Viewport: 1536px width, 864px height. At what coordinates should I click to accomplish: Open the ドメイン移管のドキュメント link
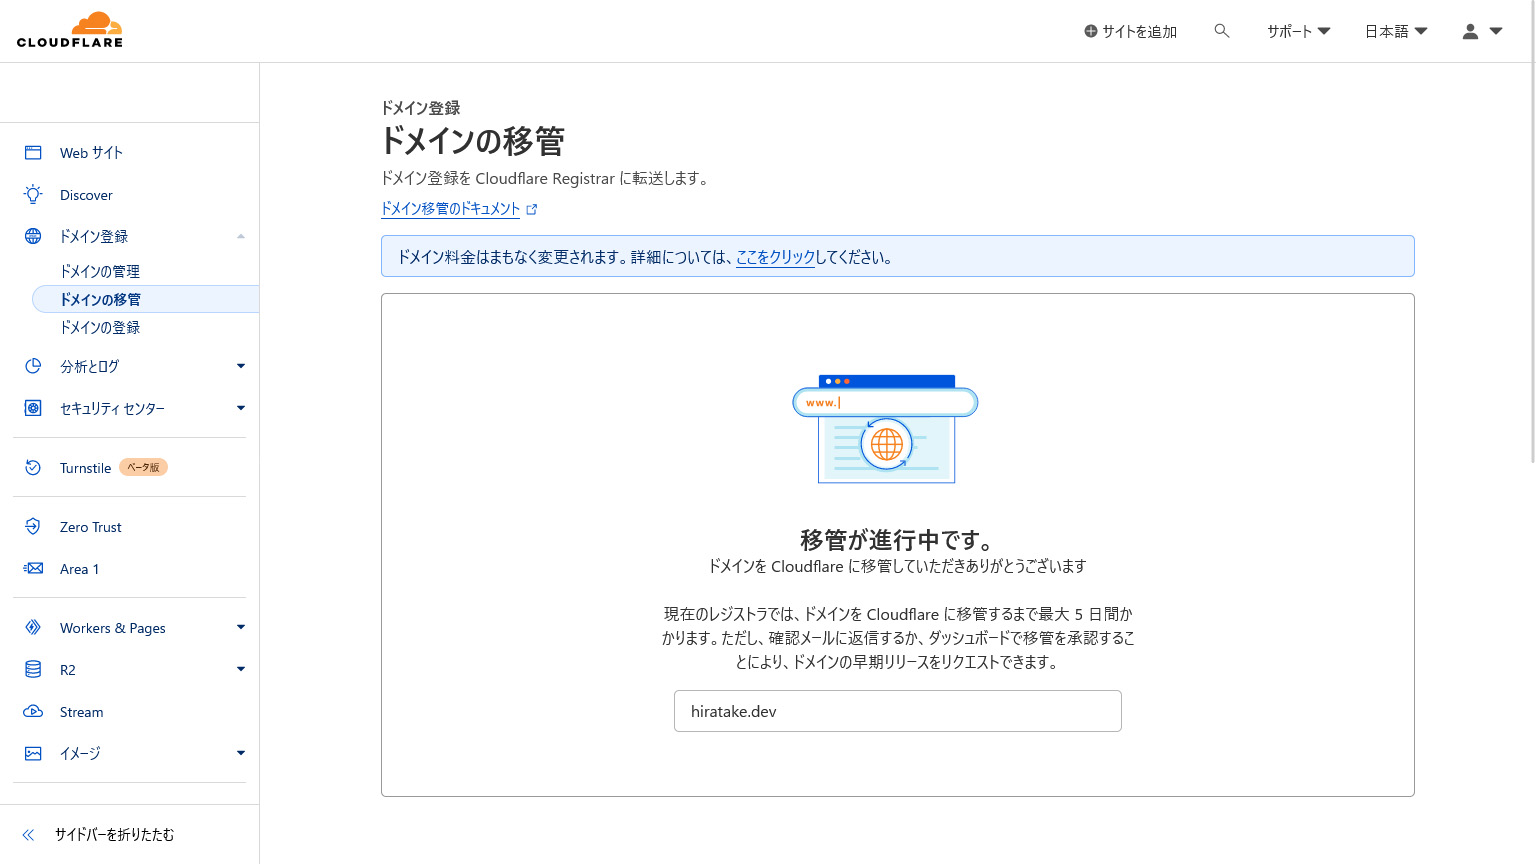pyautogui.click(x=450, y=209)
